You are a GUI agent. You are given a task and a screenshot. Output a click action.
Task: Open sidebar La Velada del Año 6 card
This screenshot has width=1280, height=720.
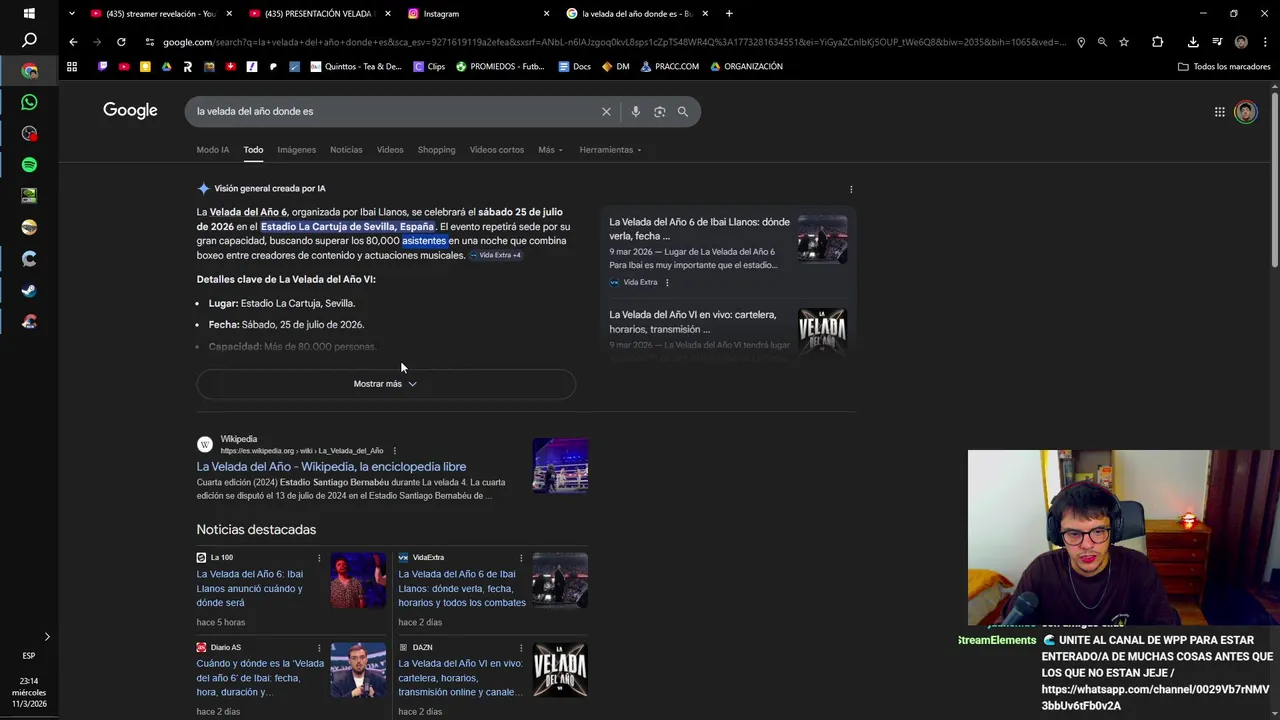click(x=699, y=229)
